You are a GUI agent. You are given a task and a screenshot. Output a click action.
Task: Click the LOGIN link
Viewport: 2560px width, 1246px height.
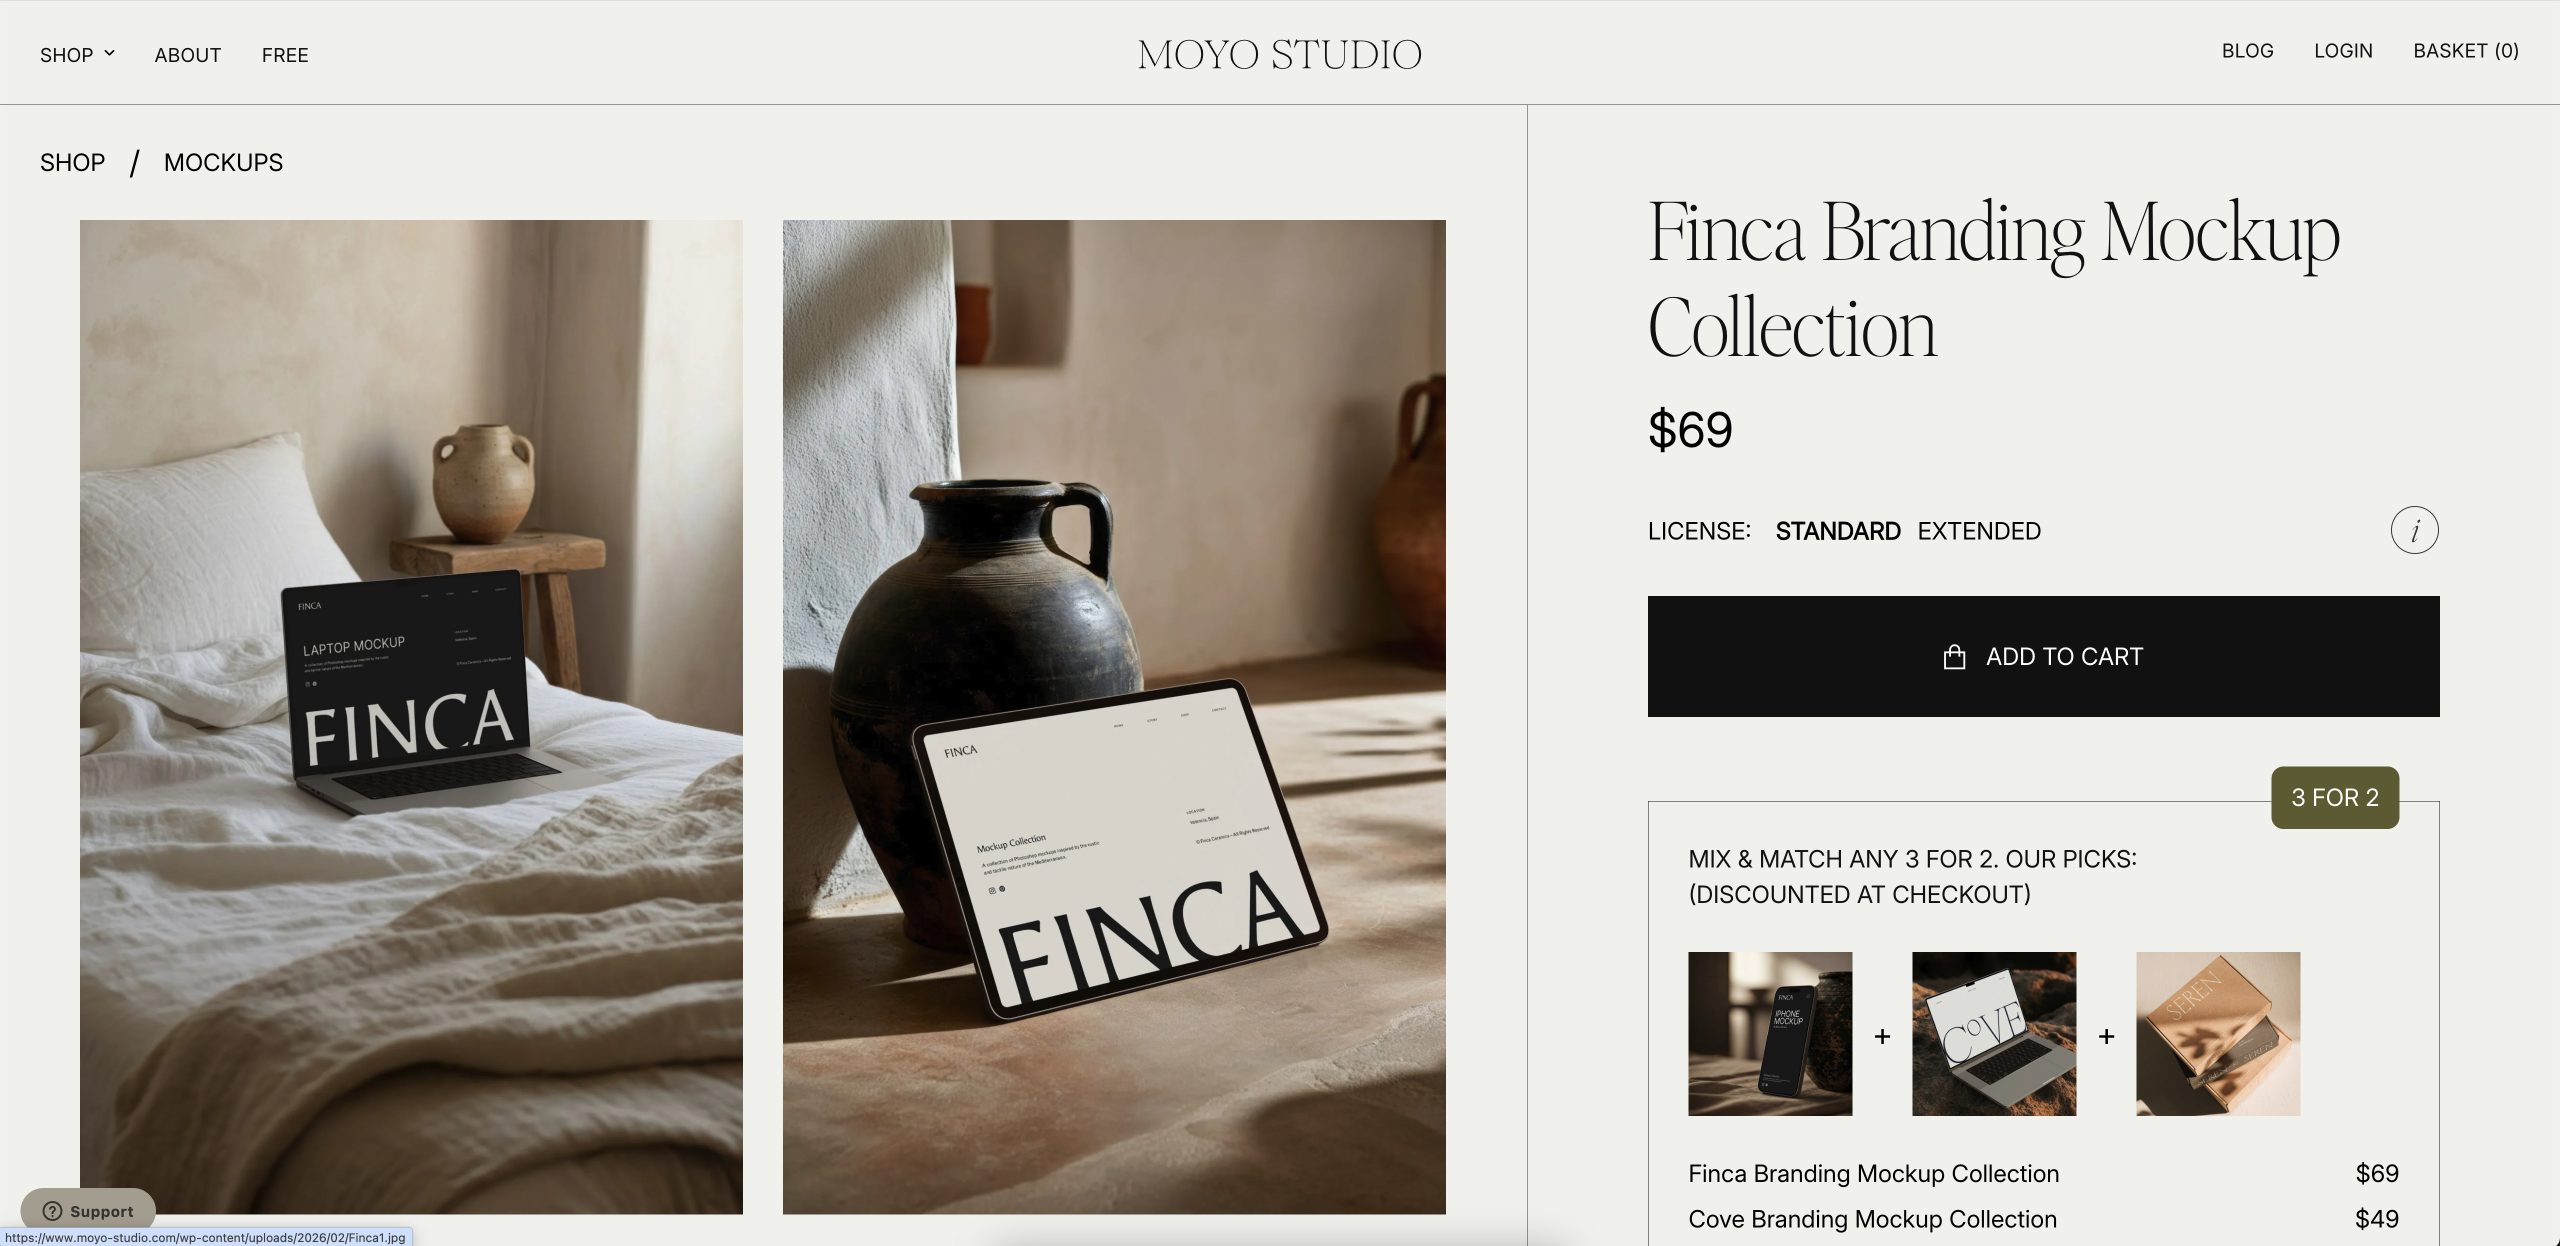pyautogui.click(x=2343, y=51)
